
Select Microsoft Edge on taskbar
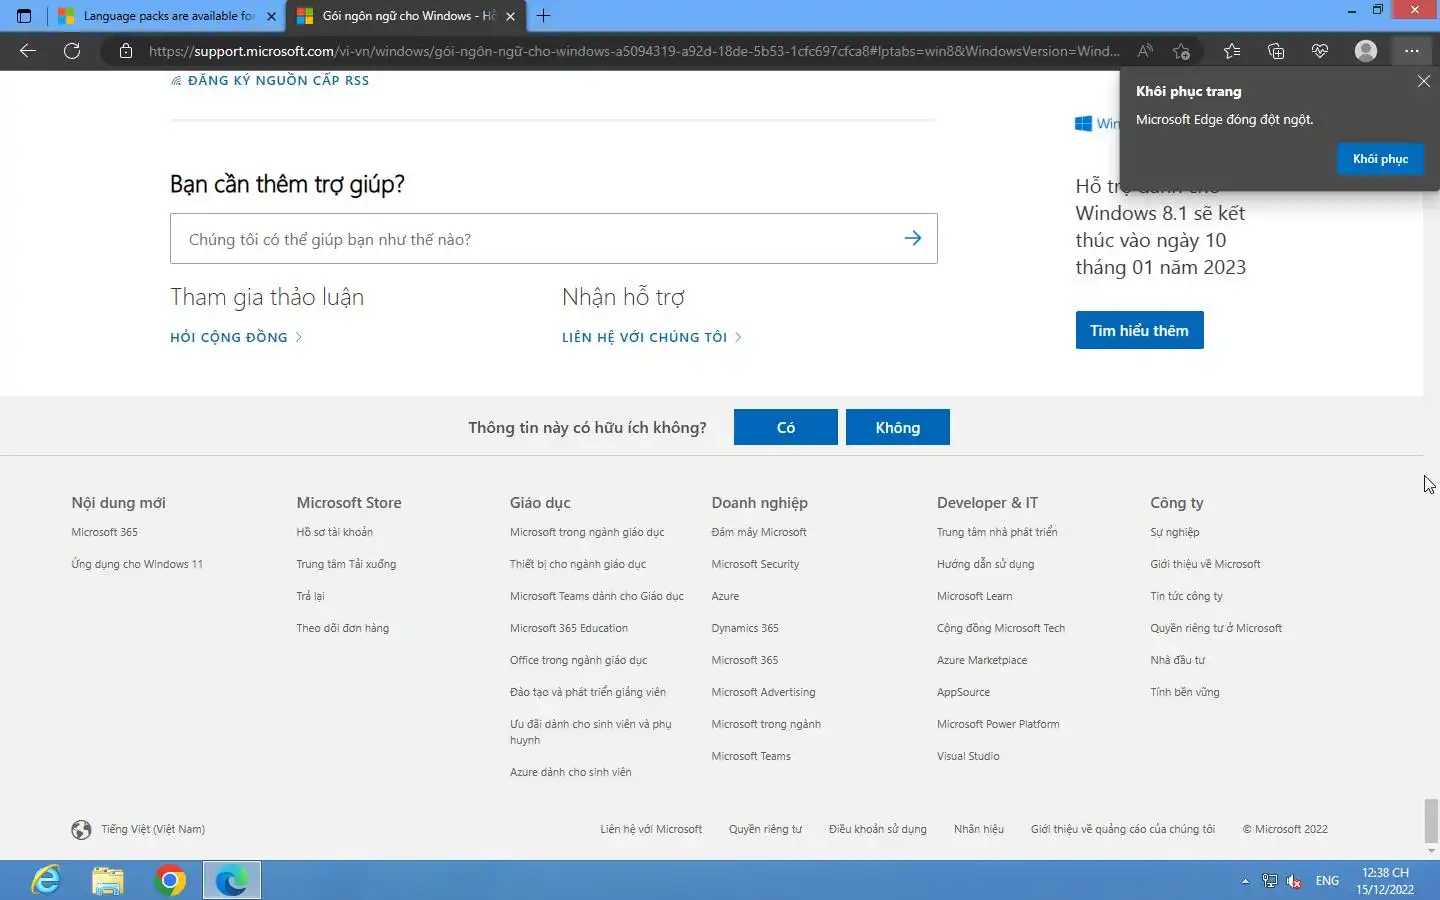click(232, 880)
